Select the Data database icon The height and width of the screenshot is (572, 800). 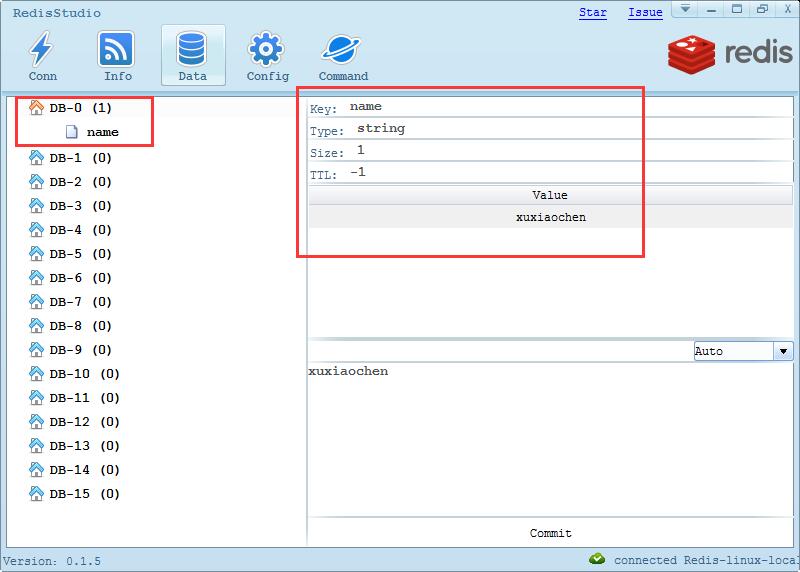click(192, 48)
